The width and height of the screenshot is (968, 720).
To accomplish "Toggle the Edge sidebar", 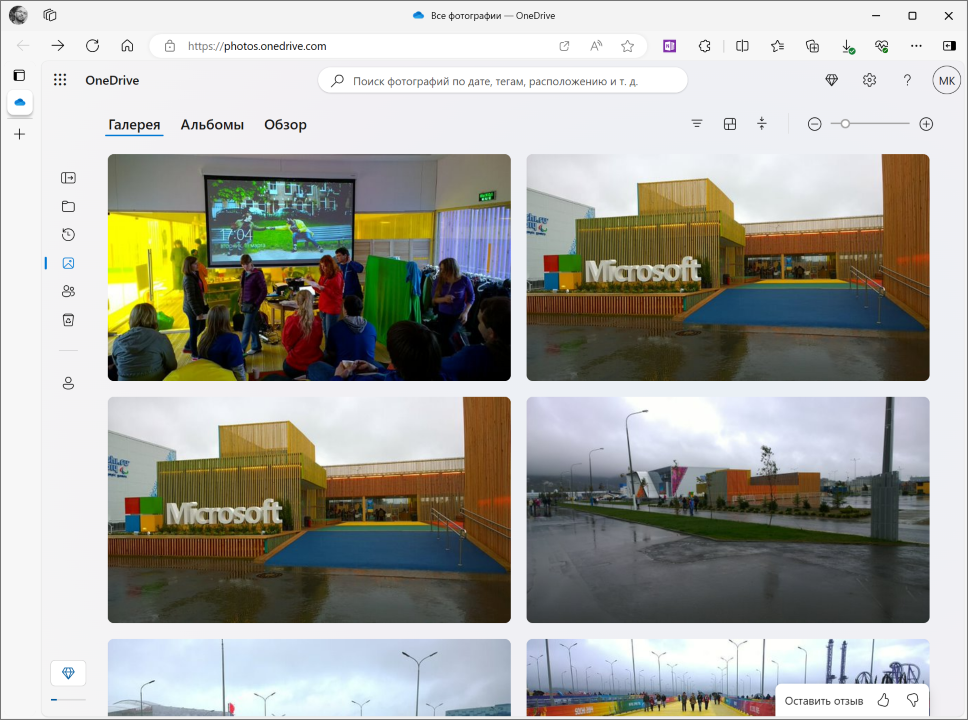I will coord(949,46).
